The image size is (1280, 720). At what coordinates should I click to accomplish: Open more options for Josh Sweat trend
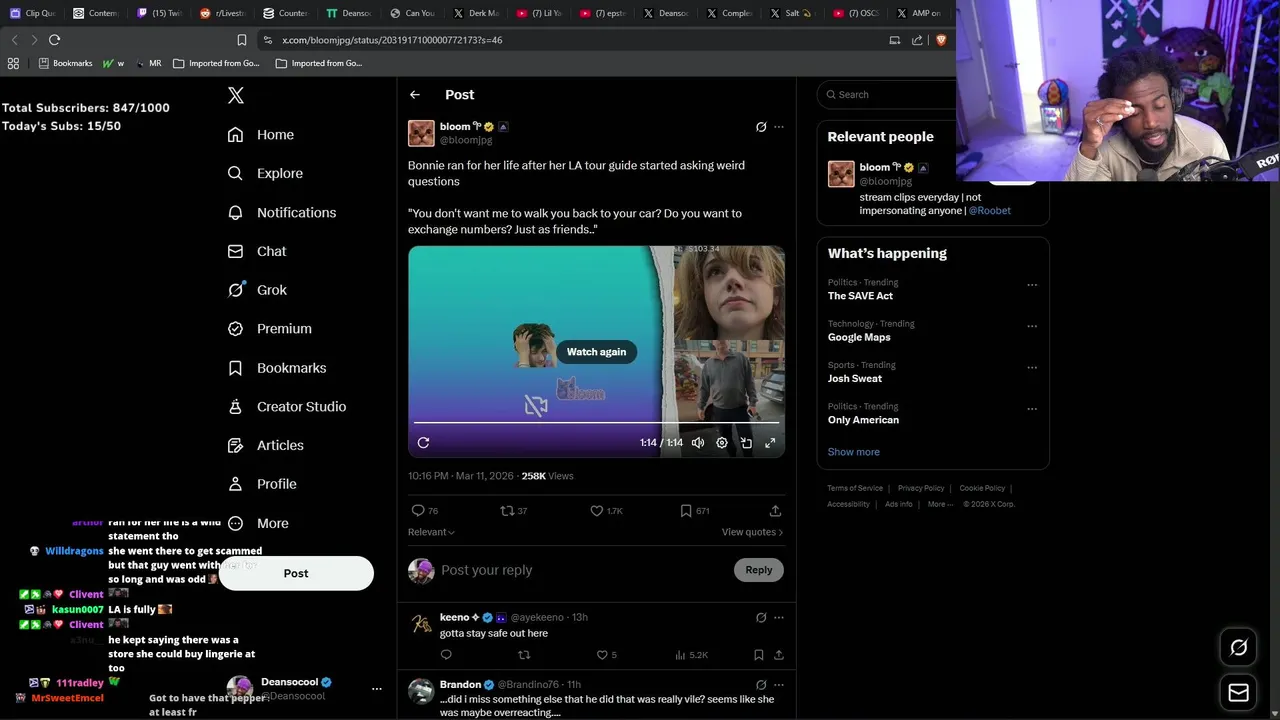click(1032, 367)
